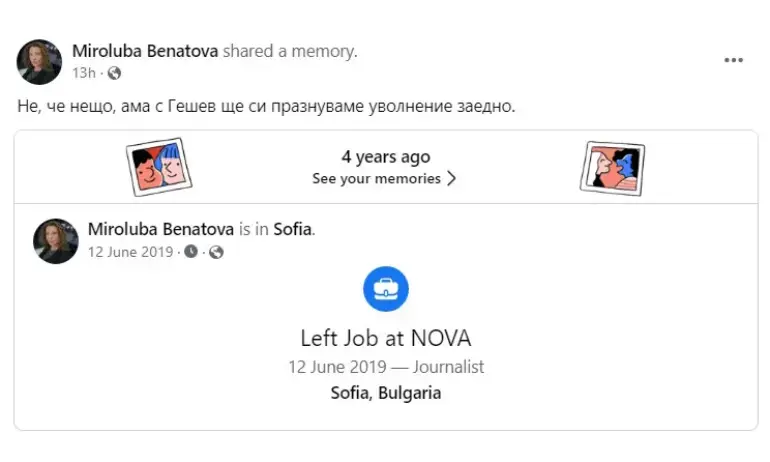Open the top post author's profile picture
Viewport: 770px width, 462px height.
tap(40, 61)
